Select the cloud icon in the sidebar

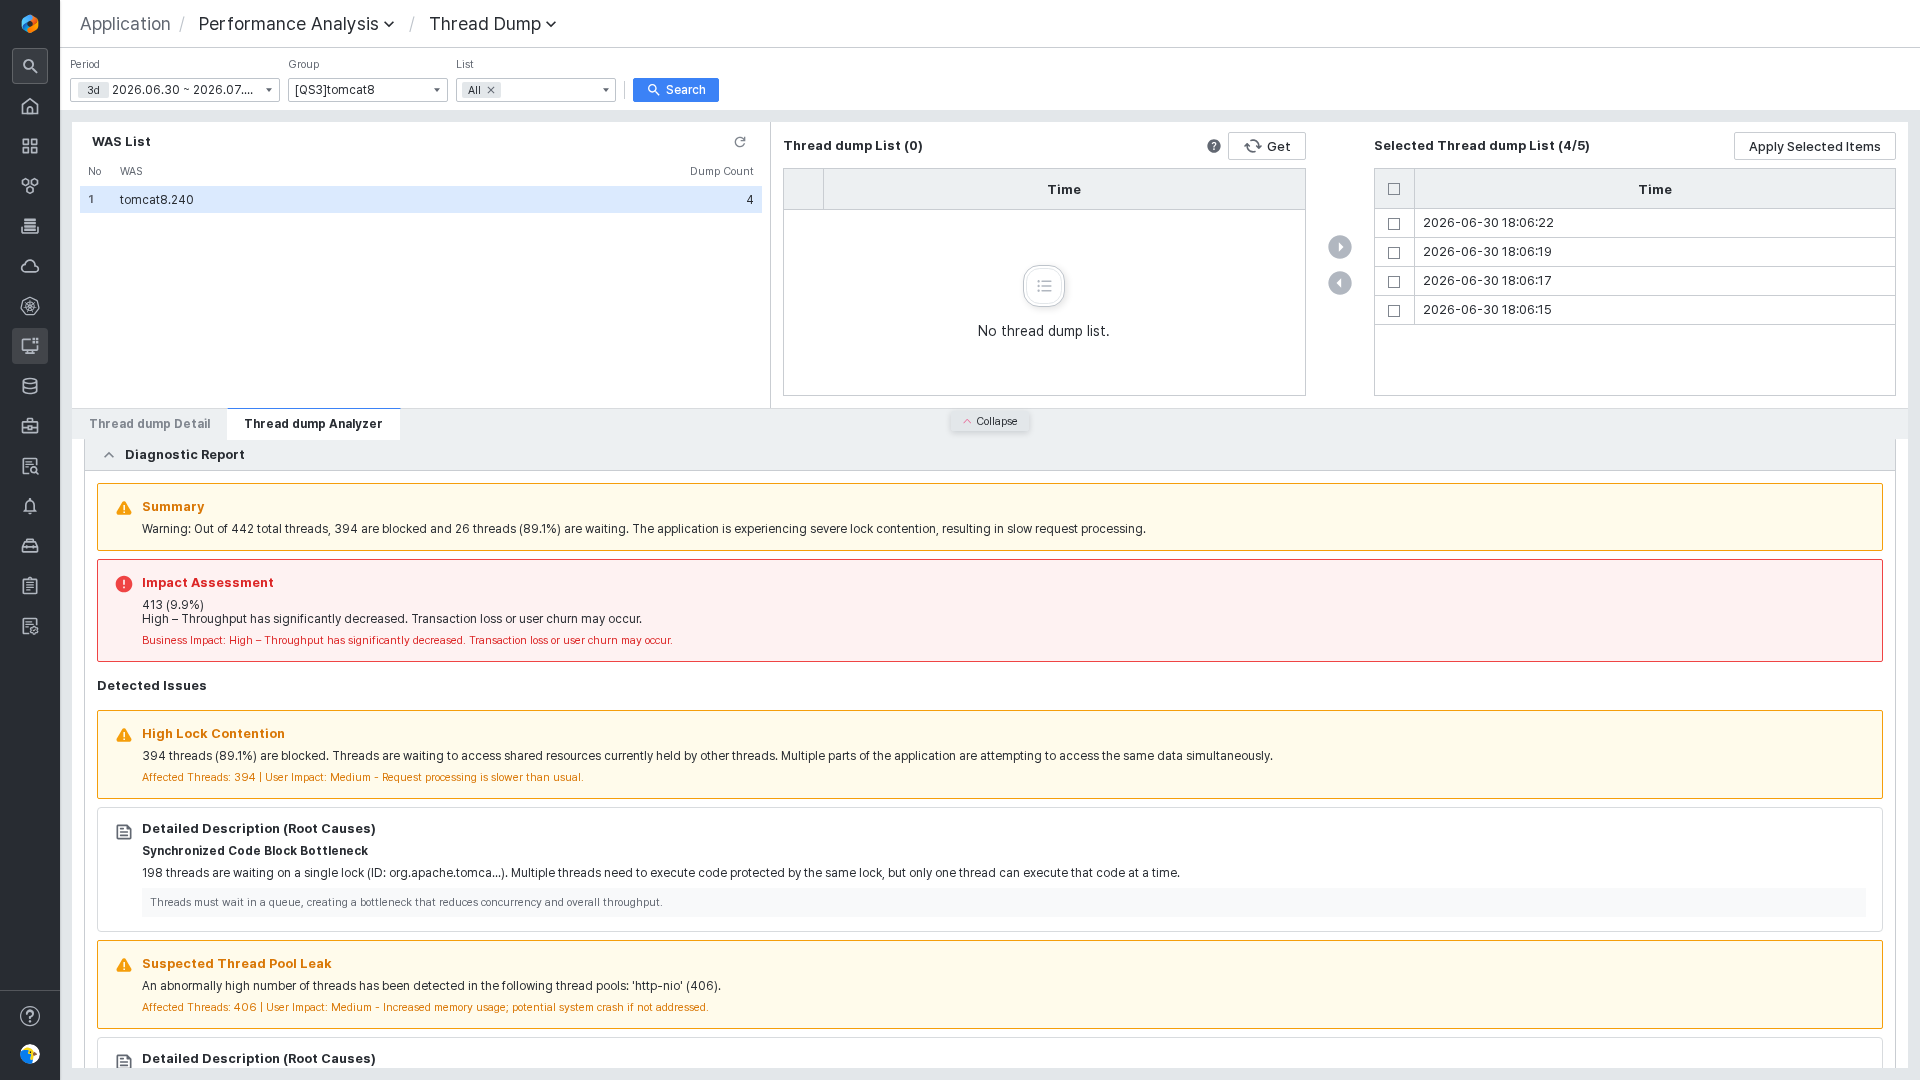pos(30,266)
